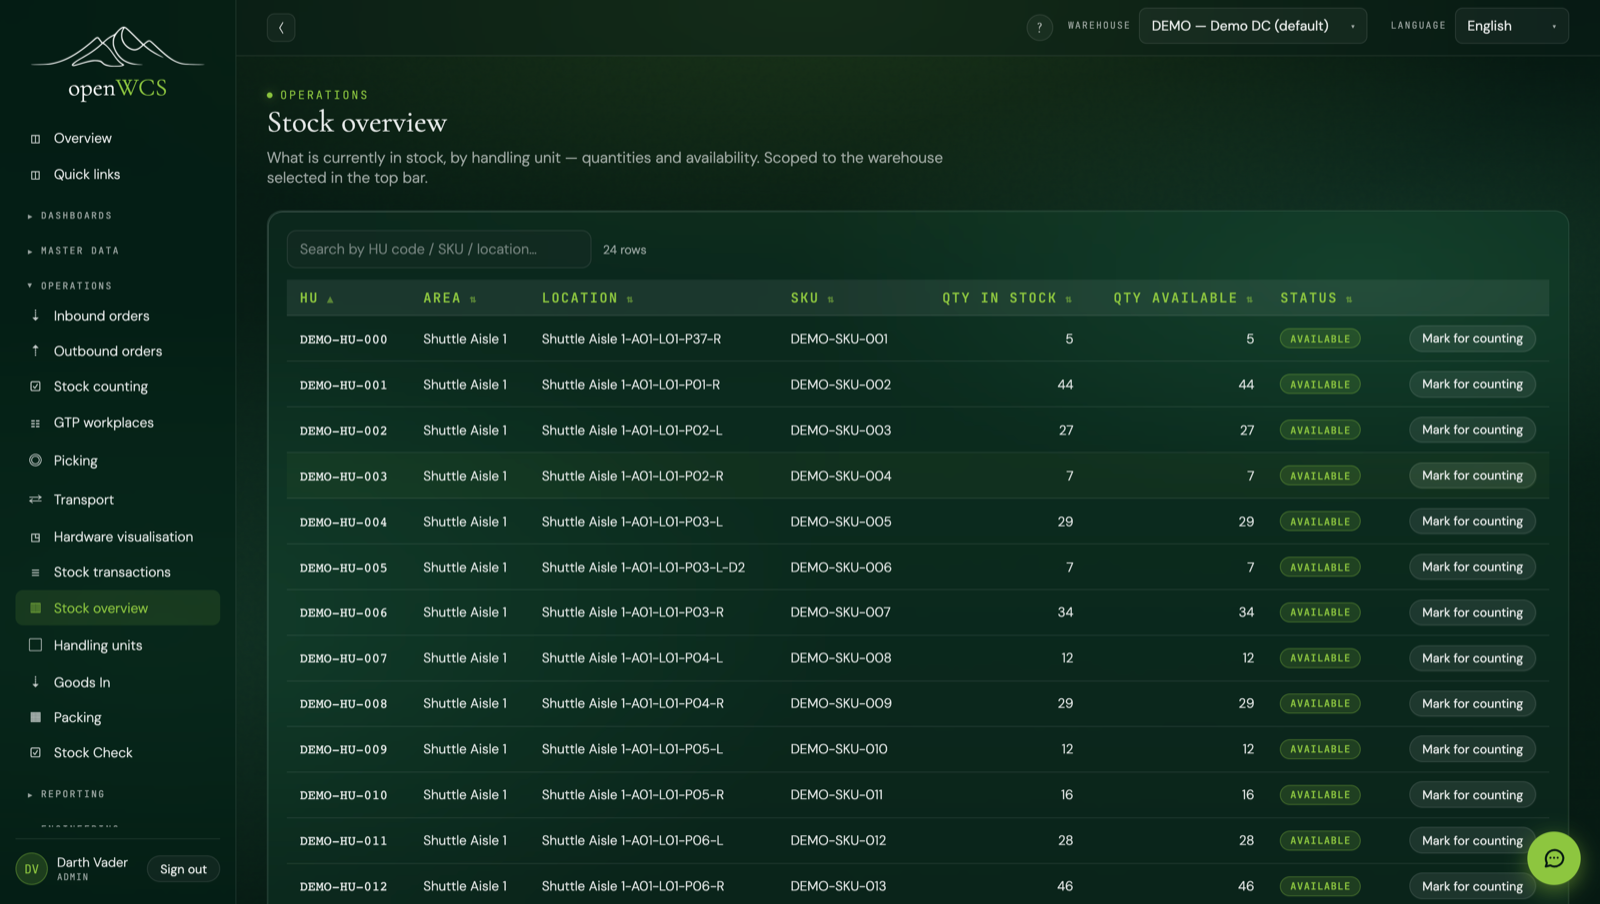Click the Handling units square icon
Screen dimensions: 1600x904
[x=36, y=645]
